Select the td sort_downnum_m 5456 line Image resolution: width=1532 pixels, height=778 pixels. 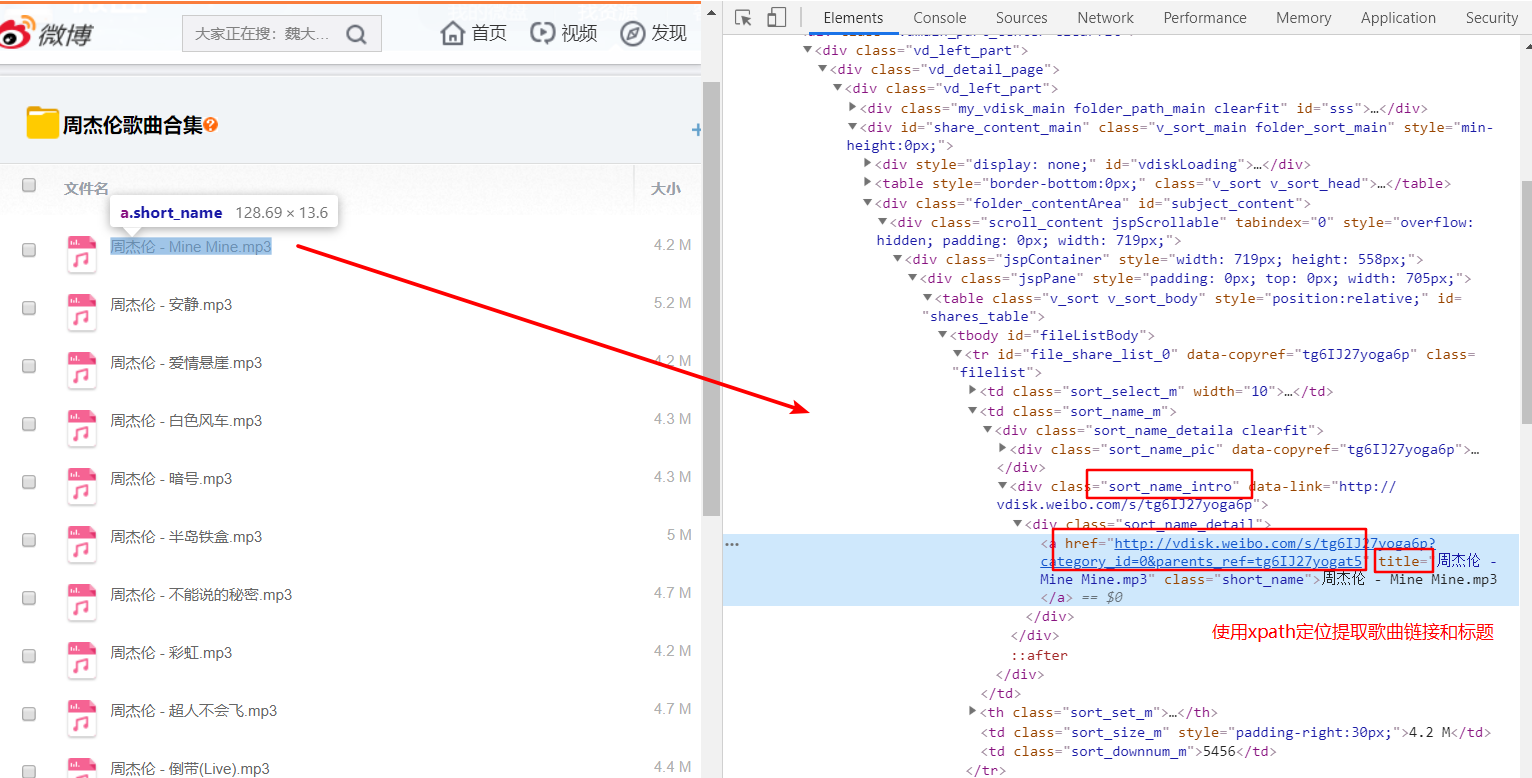point(1126,751)
